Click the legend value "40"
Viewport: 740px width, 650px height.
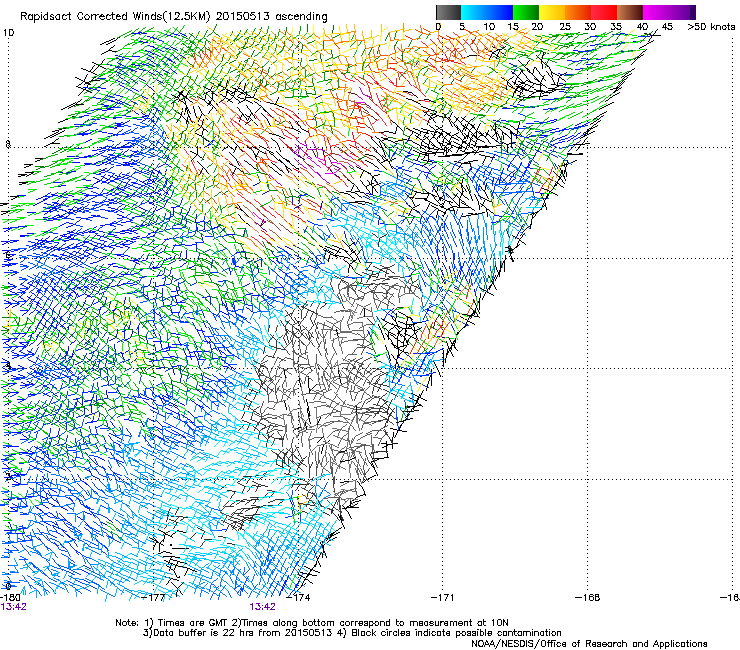pyautogui.click(x=642, y=27)
